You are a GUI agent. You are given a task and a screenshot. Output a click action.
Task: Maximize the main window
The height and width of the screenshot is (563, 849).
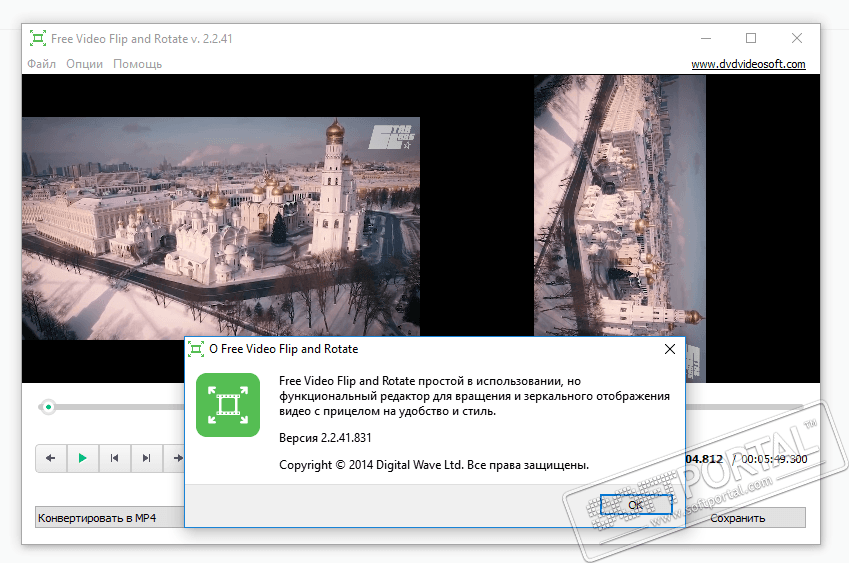pyautogui.click(x=751, y=38)
